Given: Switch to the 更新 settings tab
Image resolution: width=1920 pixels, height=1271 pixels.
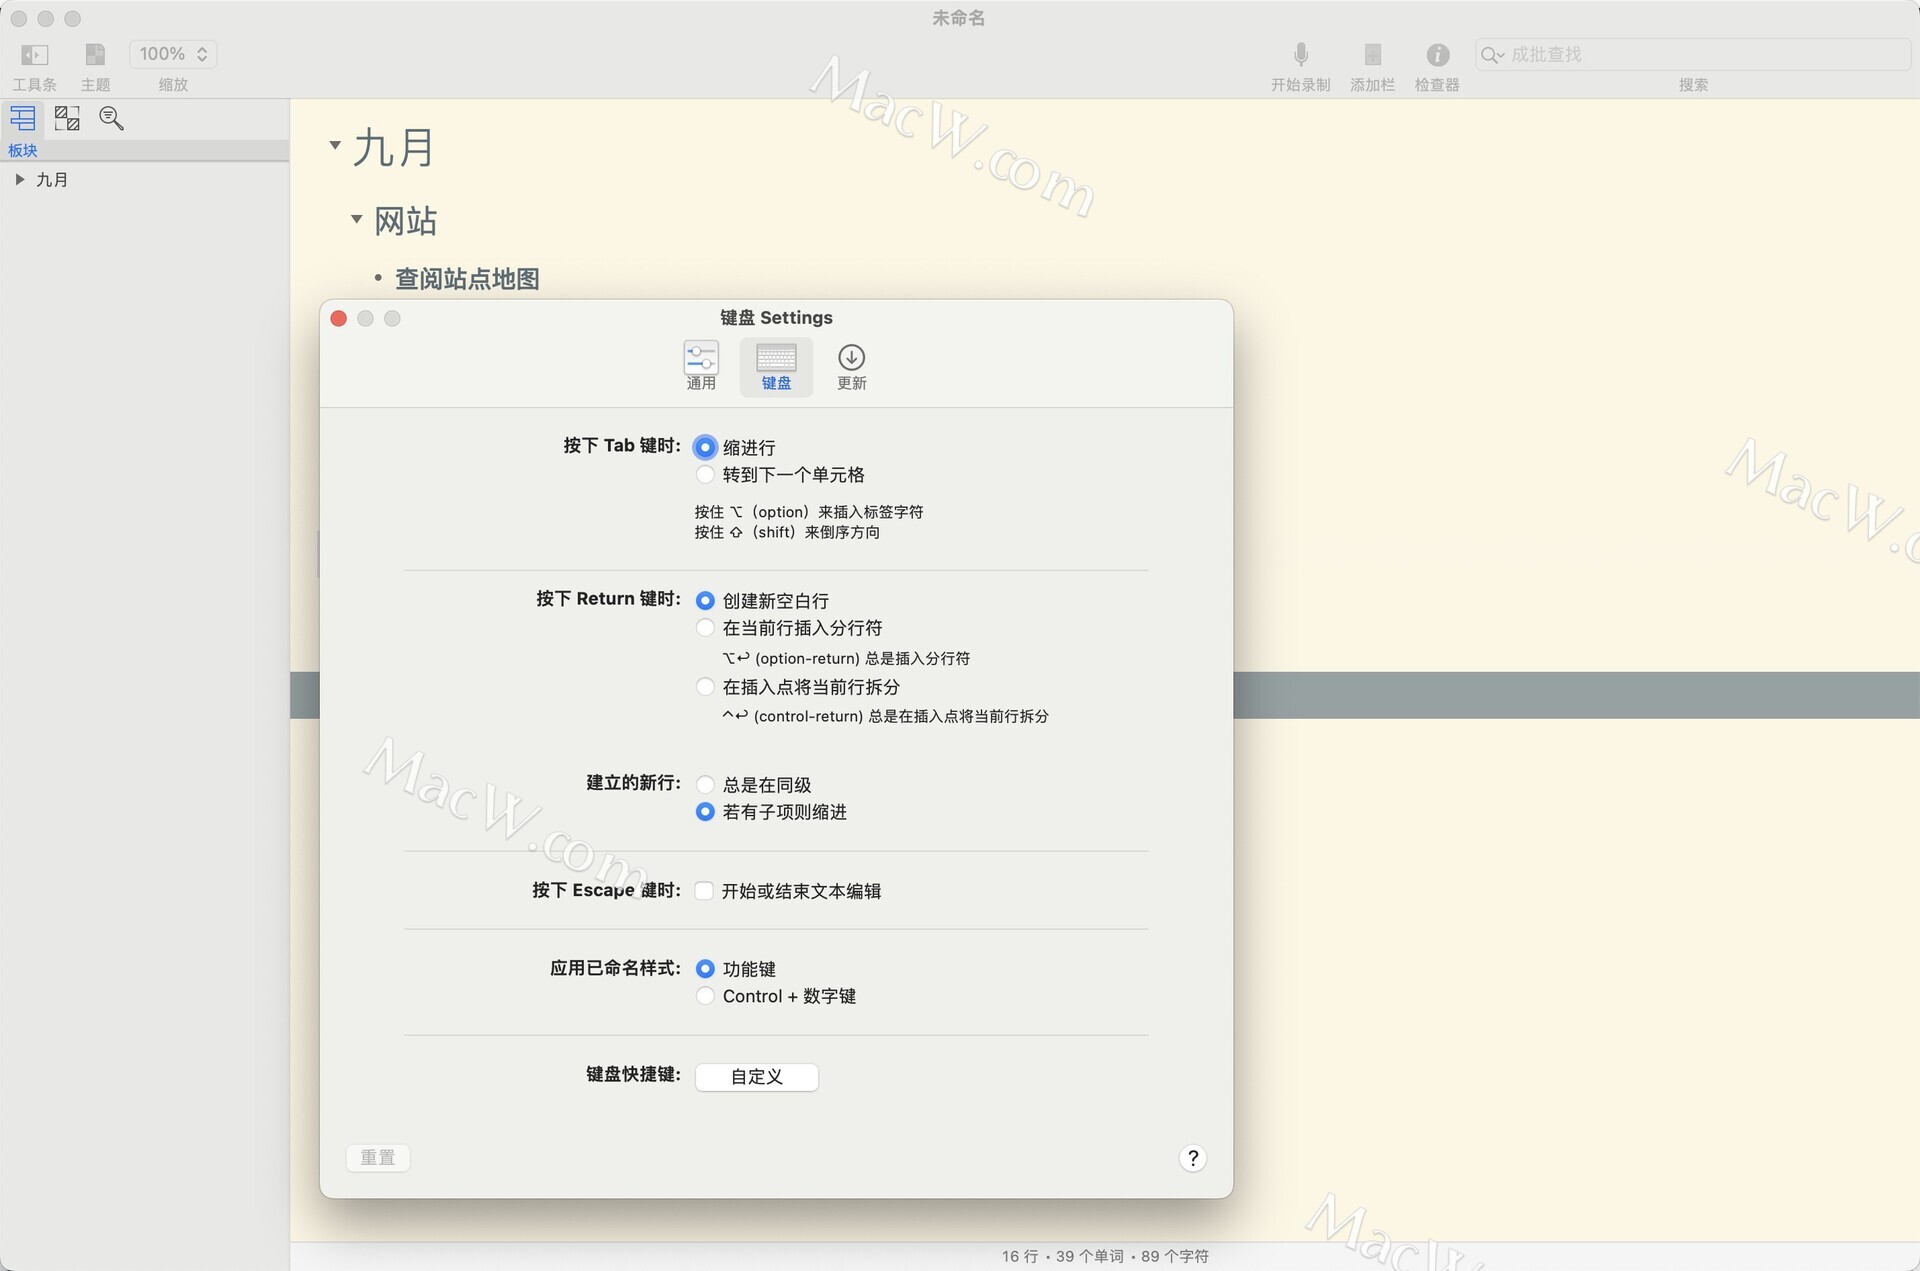Looking at the screenshot, I should point(851,366).
